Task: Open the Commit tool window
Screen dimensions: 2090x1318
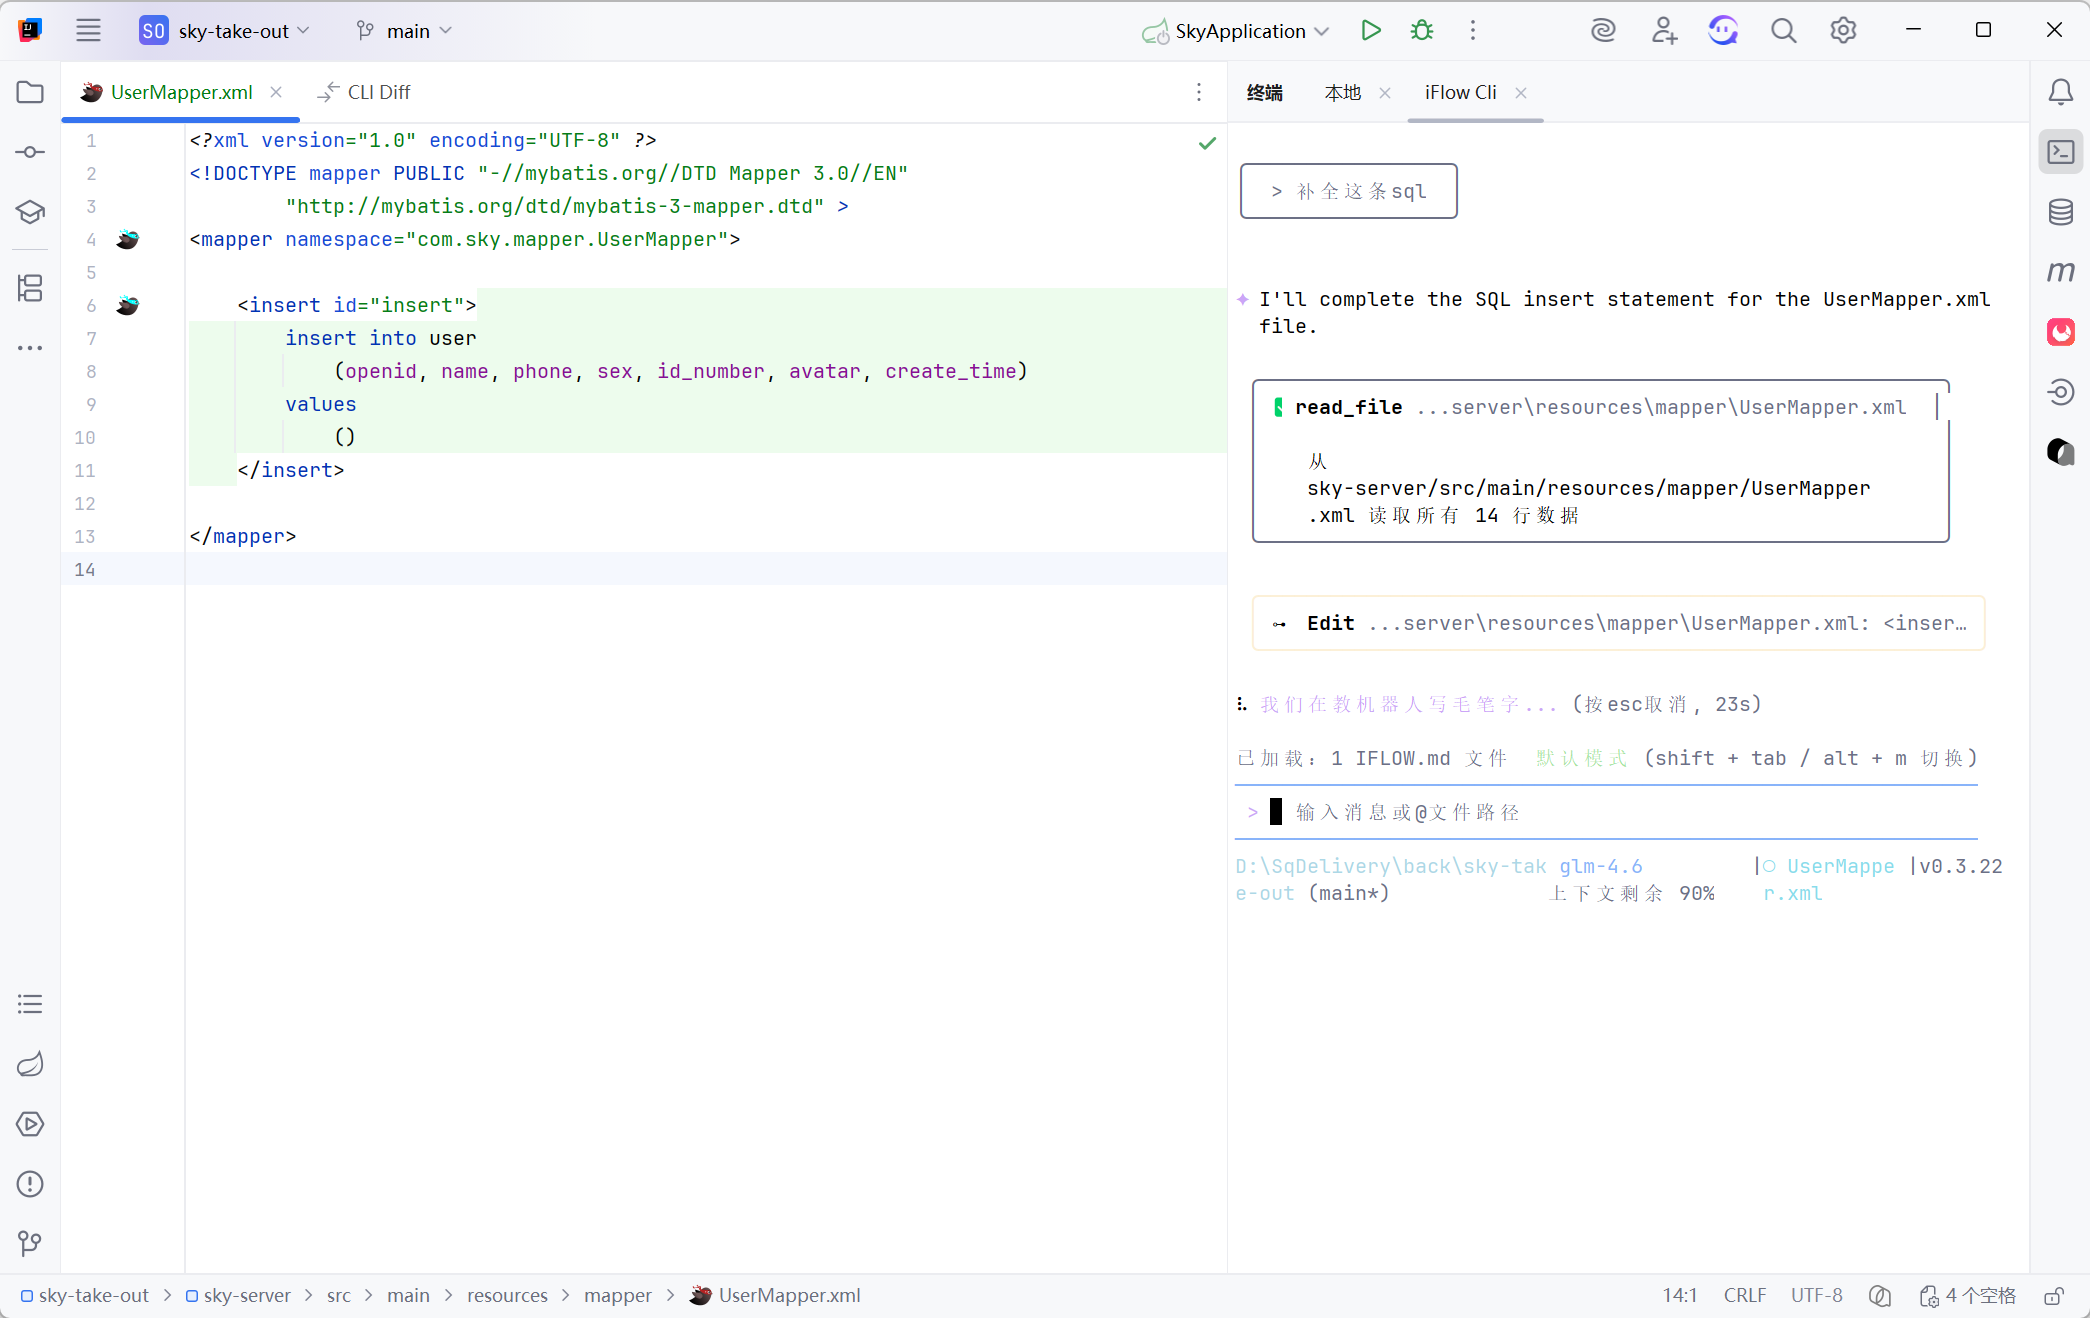Action: click(30, 152)
